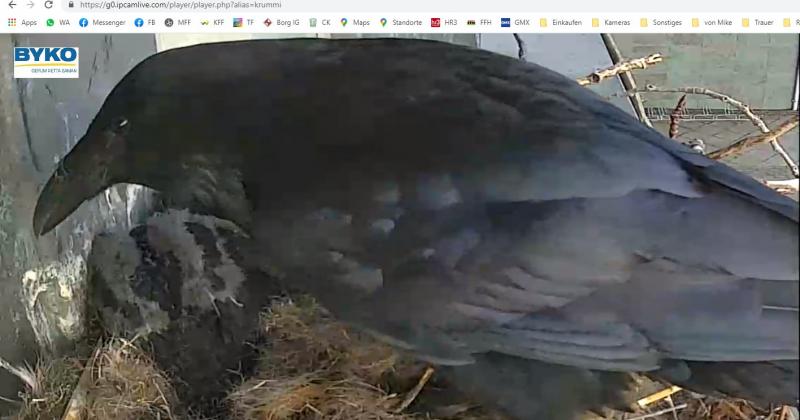Reload the current page

(48, 5)
